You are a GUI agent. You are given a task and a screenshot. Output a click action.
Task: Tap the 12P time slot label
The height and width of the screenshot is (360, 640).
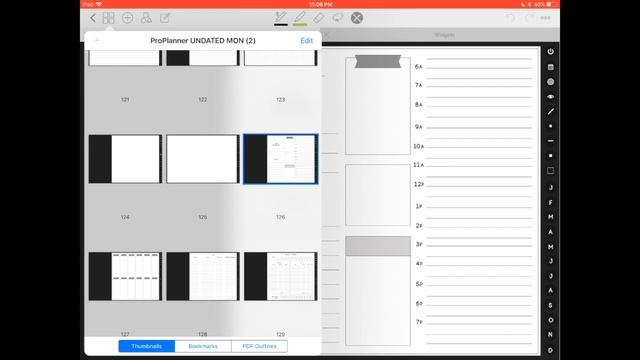419,184
